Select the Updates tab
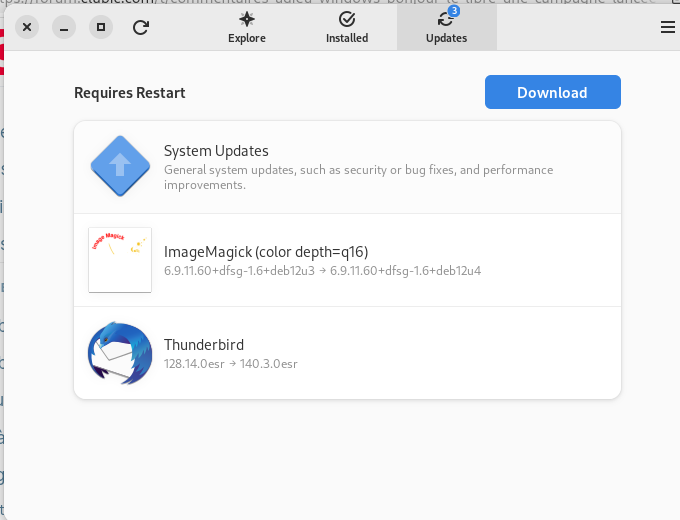 pos(446,27)
